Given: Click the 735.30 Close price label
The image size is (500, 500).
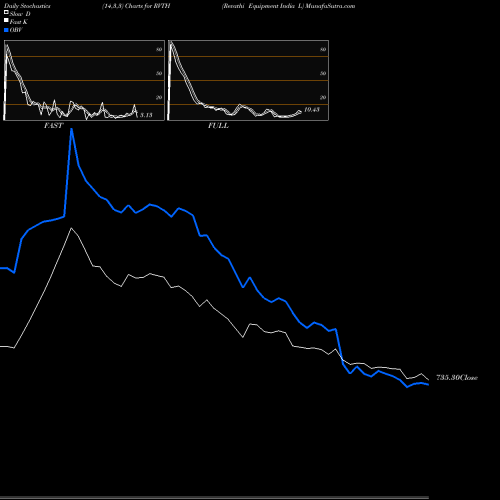Looking at the screenshot, I should (x=457, y=377).
